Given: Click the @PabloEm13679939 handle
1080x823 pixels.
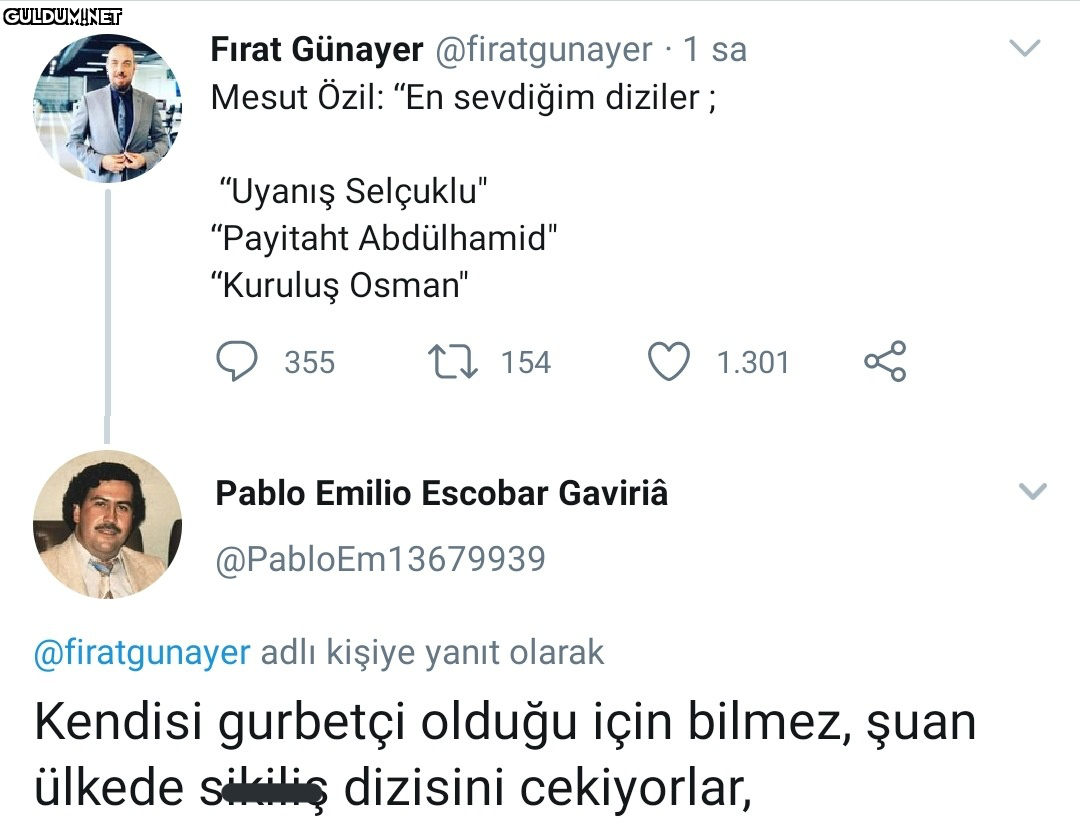Looking at the screenshot, I should pos(381,558).
